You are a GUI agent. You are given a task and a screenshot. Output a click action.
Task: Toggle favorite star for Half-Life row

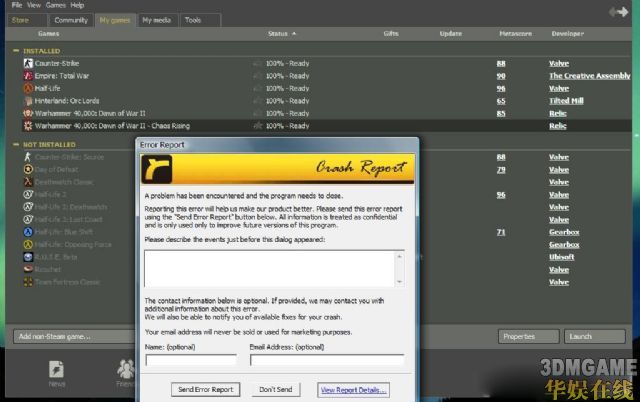coord(258,88)
